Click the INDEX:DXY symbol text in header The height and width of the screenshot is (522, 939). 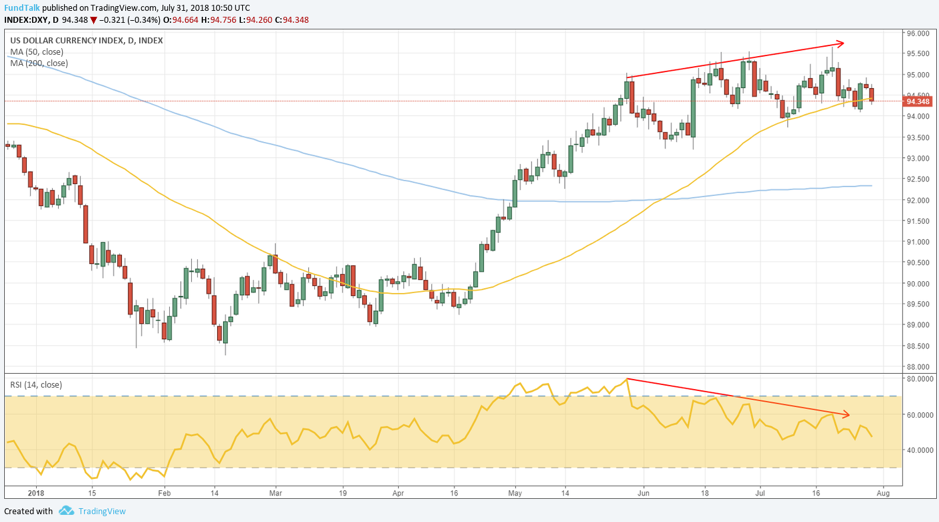(26, 20)
